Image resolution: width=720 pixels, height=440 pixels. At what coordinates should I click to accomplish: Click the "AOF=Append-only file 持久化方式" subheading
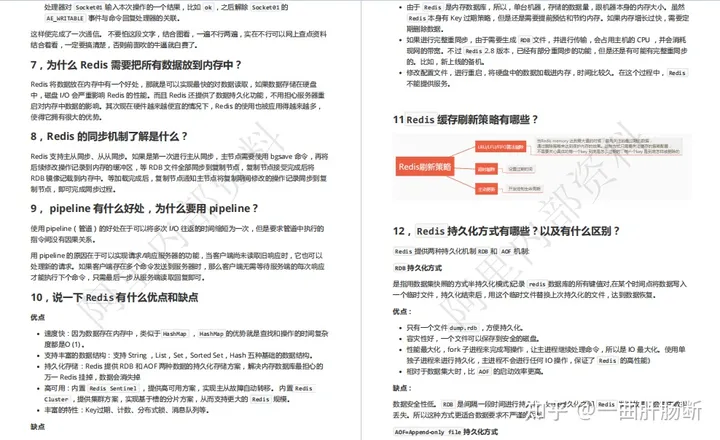(445, 432)
